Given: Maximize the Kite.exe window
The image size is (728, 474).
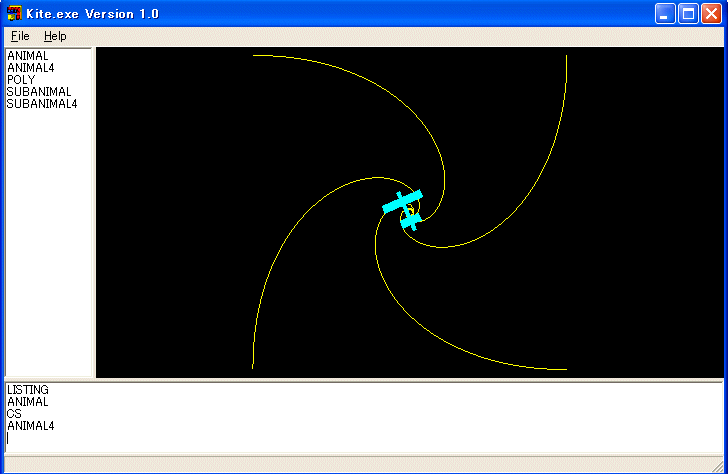Looking at the screenshot, I should pyautogui.click(x=688, y=13).
